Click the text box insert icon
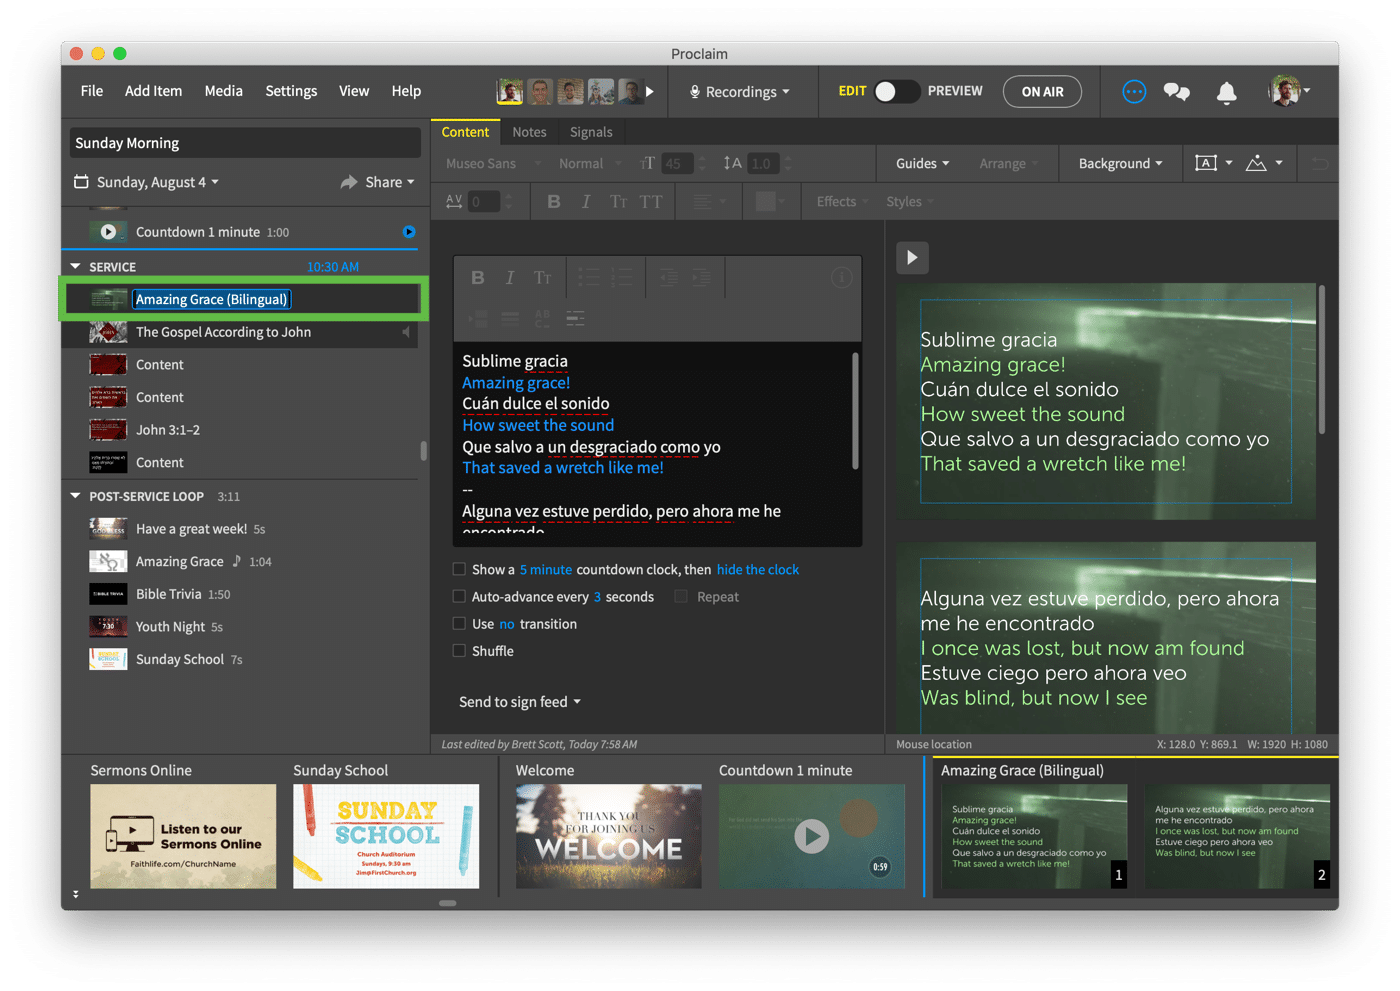Viewport: 1400px width, 991px height. (x=1206, y=163)
